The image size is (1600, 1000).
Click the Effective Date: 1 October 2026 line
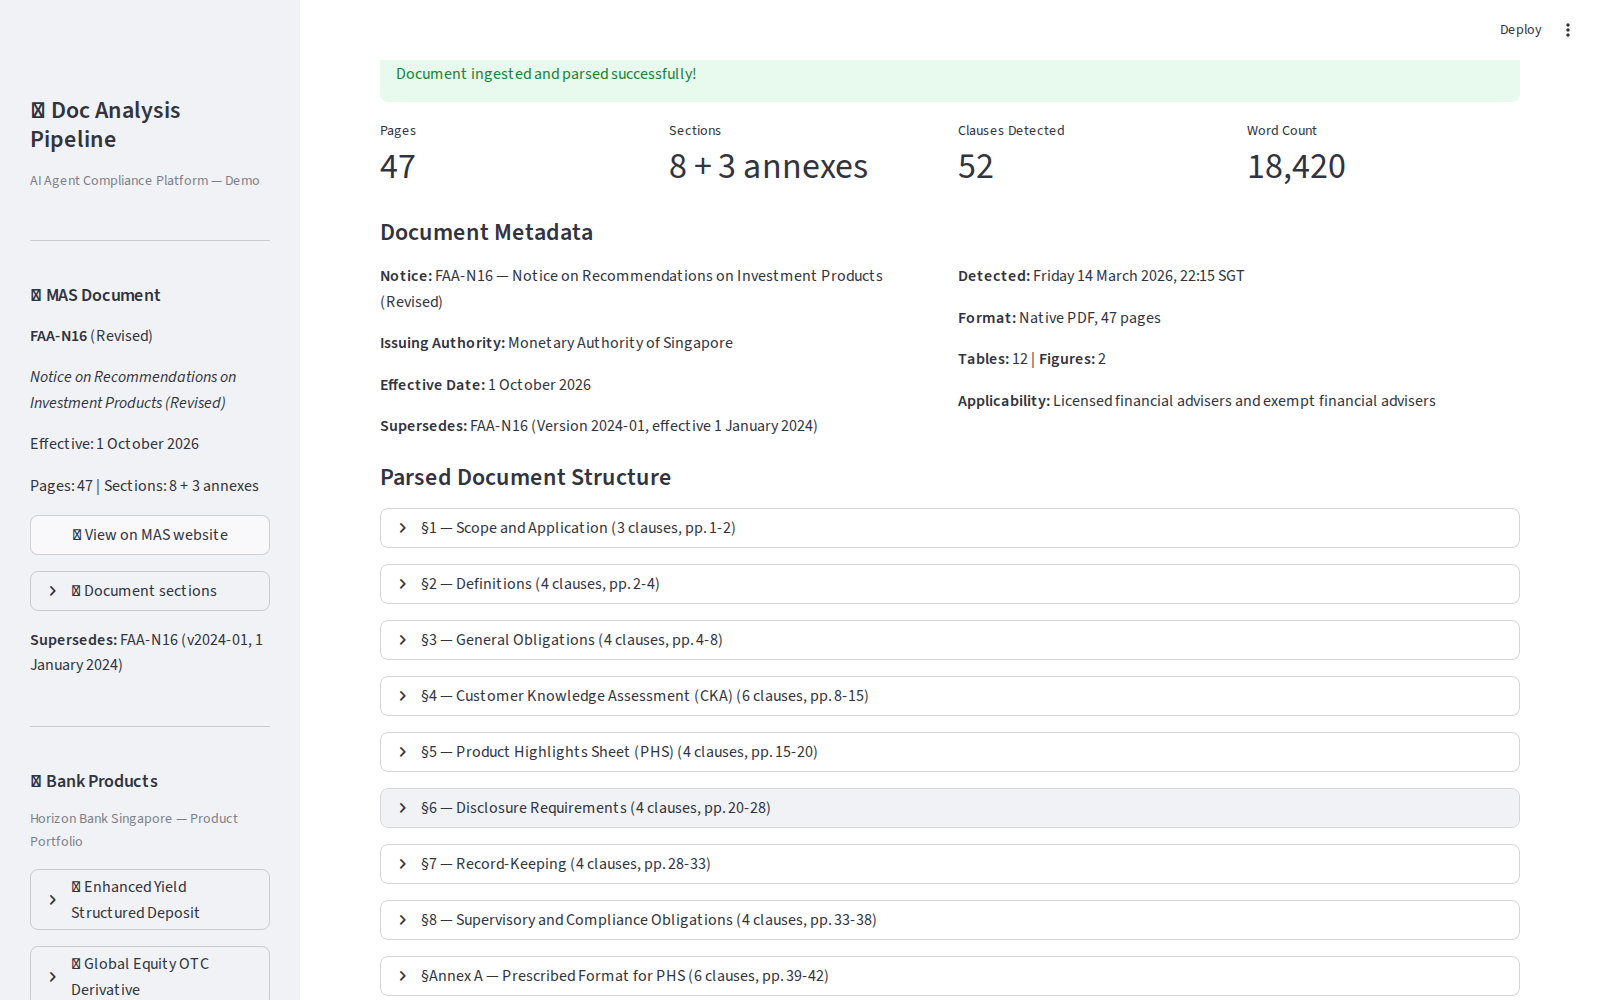tap(485, 385)
